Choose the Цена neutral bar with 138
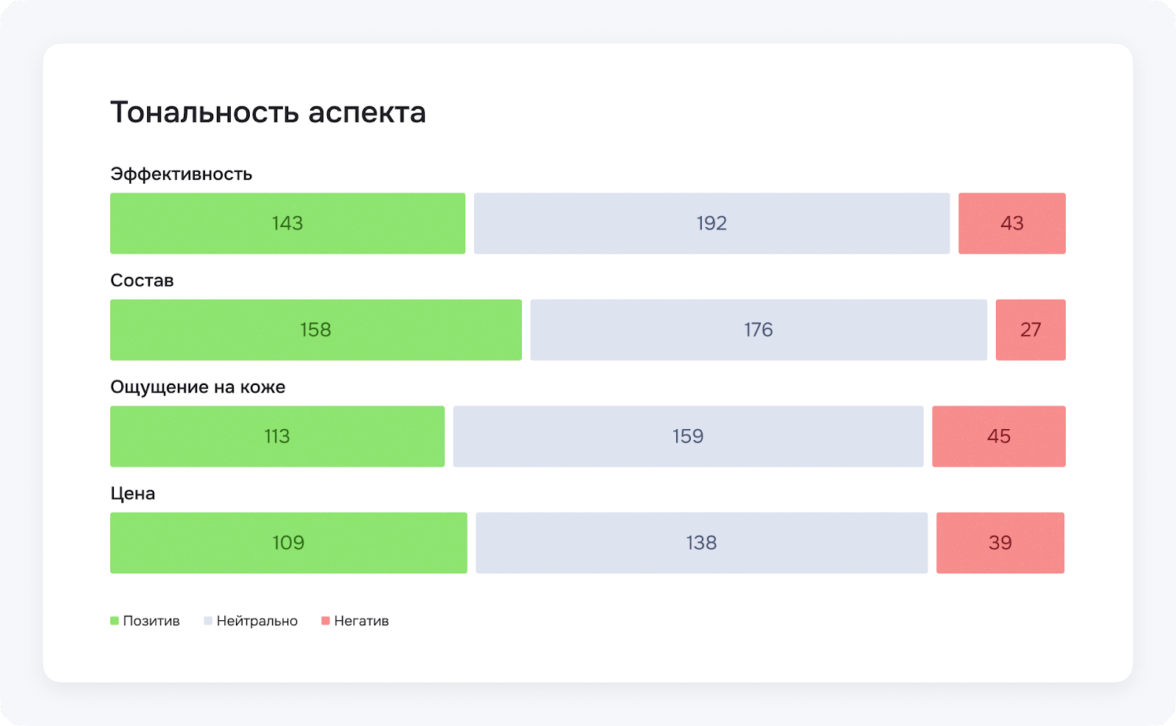 pos(701,543)
